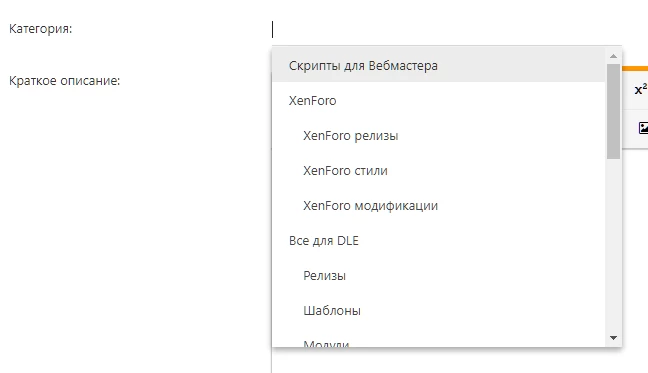The image size is (648, 373).
Task: Focus the Категория search input field
Action: point(446,30)
